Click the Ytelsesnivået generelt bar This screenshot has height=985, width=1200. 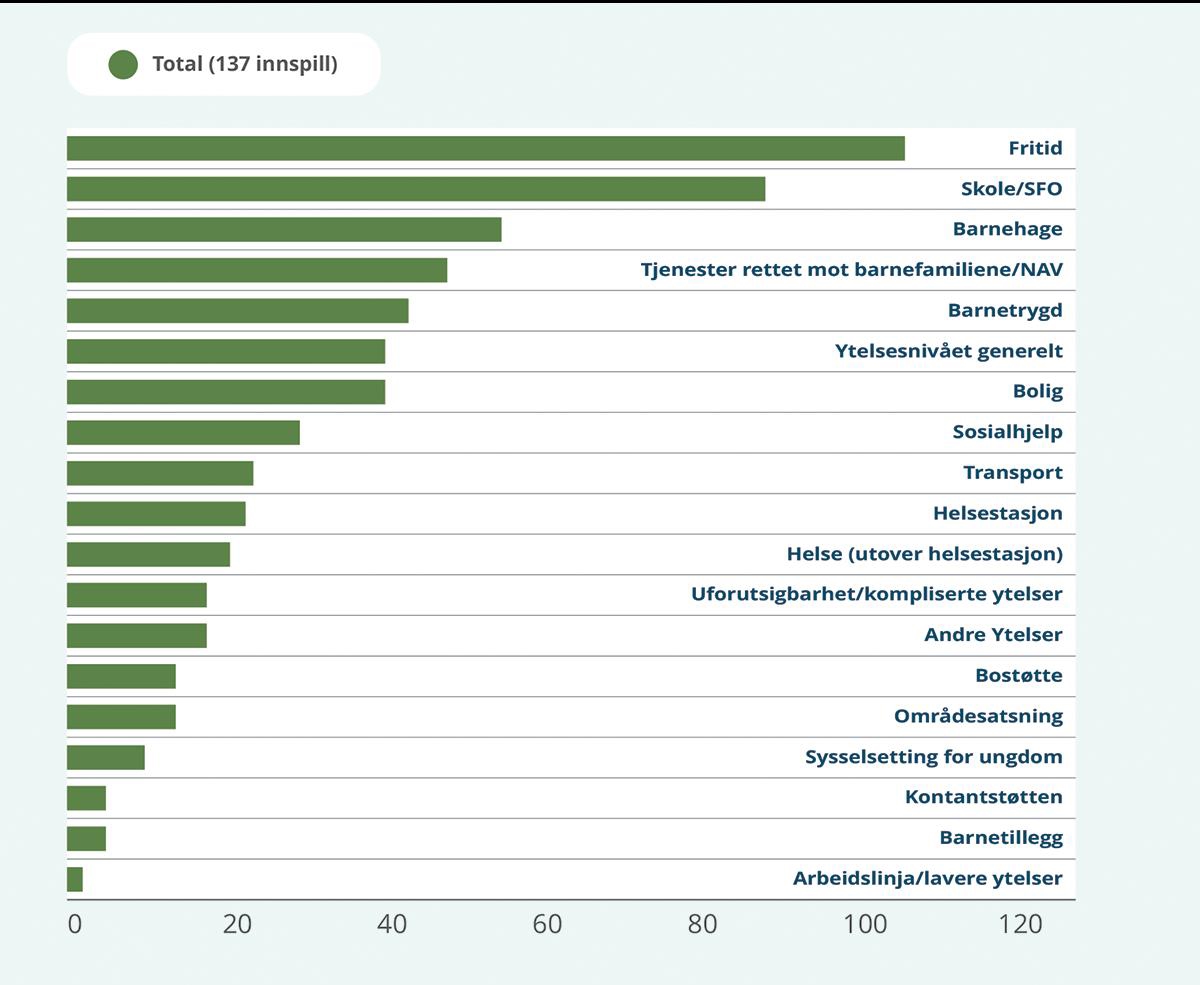[225, 351]
